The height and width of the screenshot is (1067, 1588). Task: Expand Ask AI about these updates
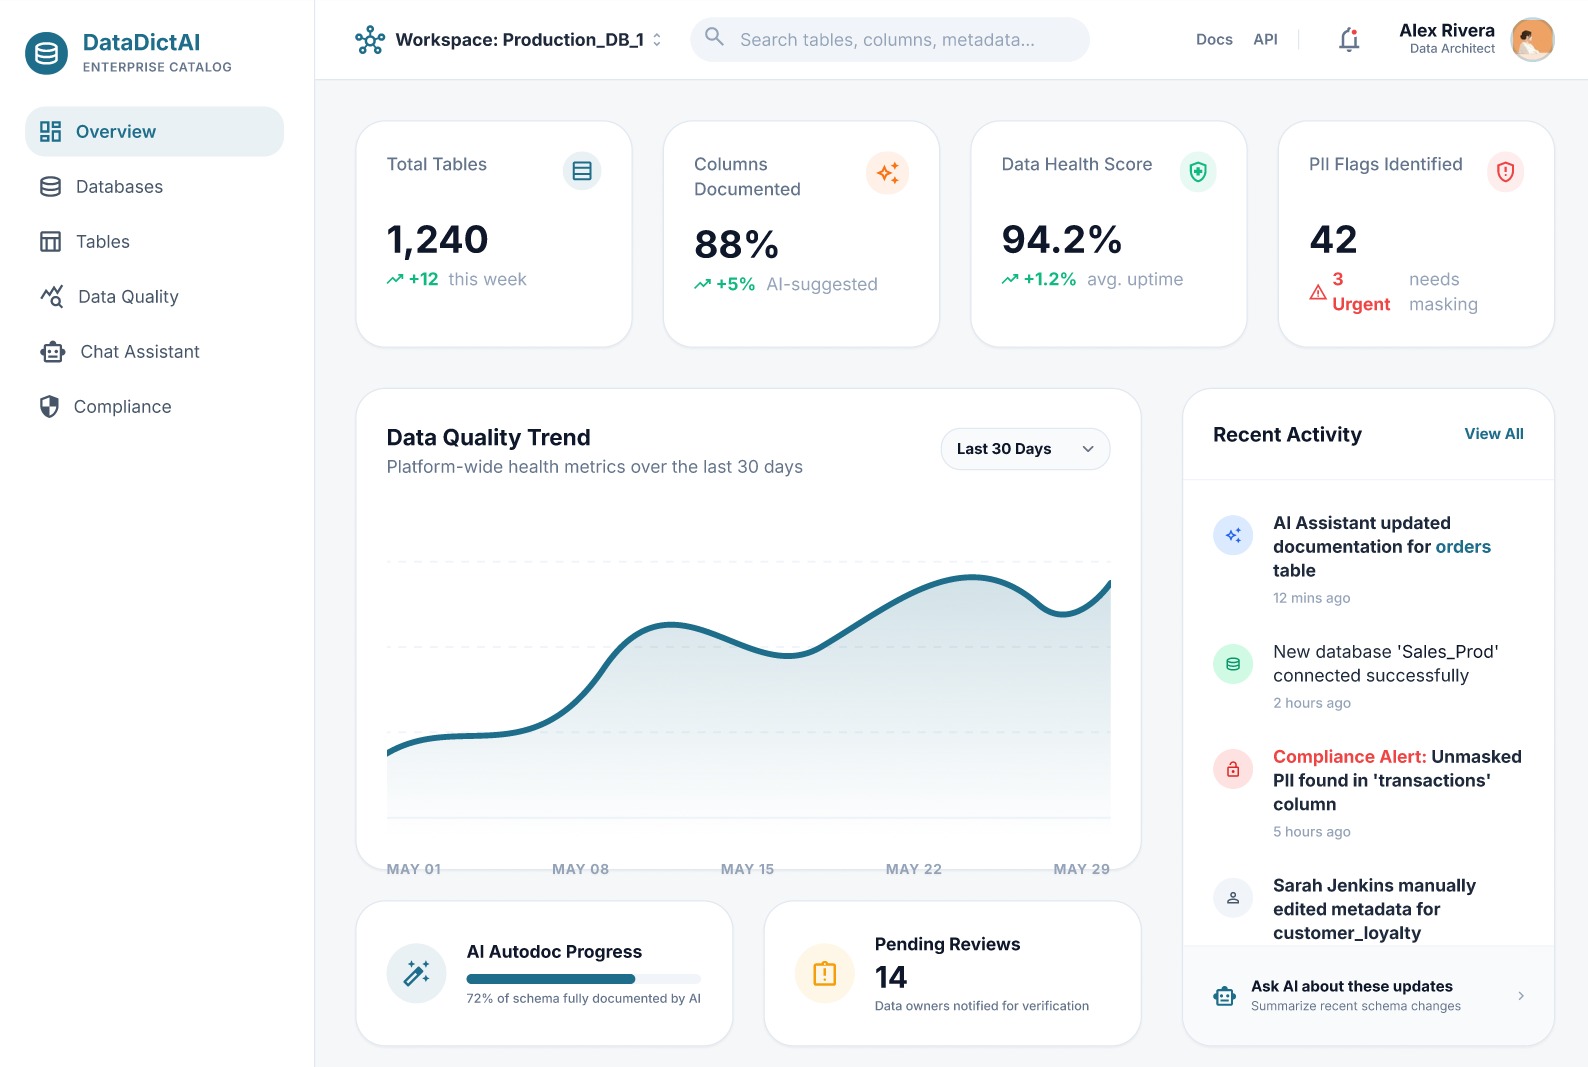[x=1368, y=996]
